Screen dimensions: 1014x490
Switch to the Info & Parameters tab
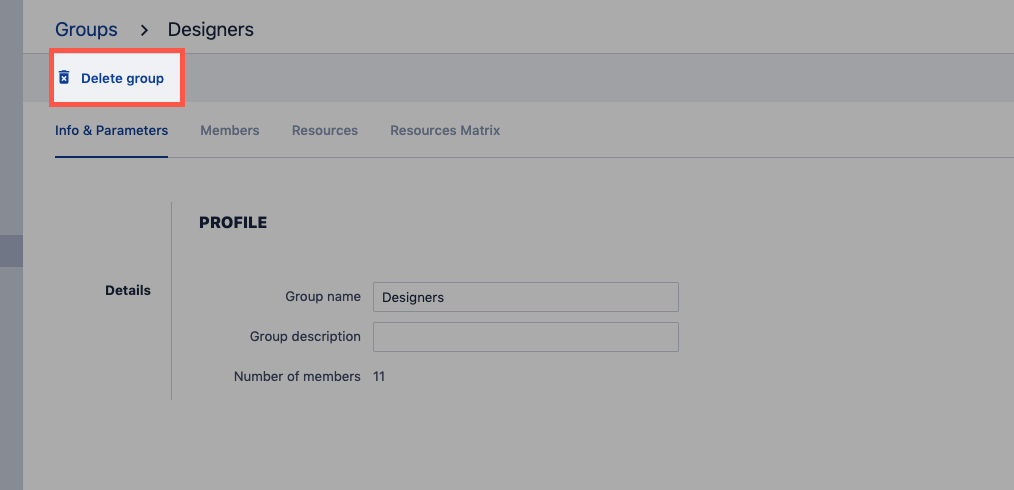[x=111, y=131]
